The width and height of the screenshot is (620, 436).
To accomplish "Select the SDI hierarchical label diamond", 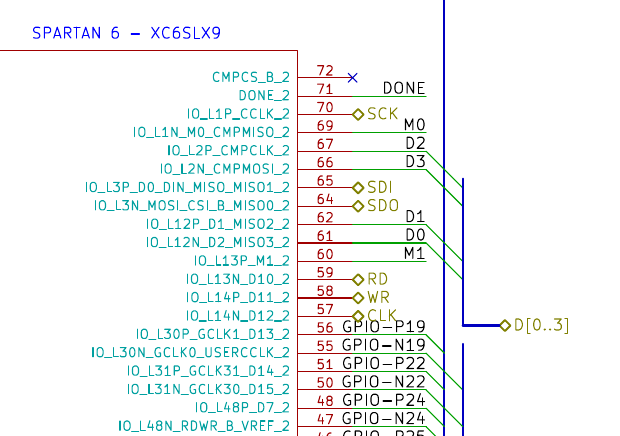I will pyautogui.click(x=358, y=188).
